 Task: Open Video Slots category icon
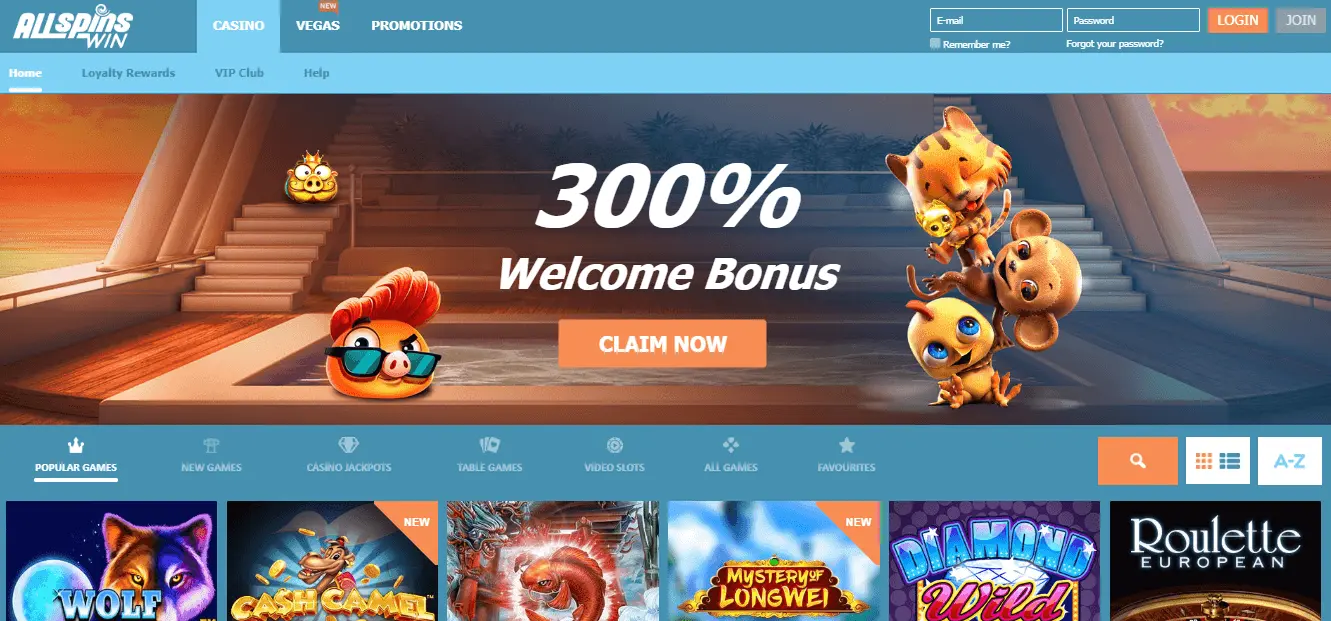tap(614, 445)
